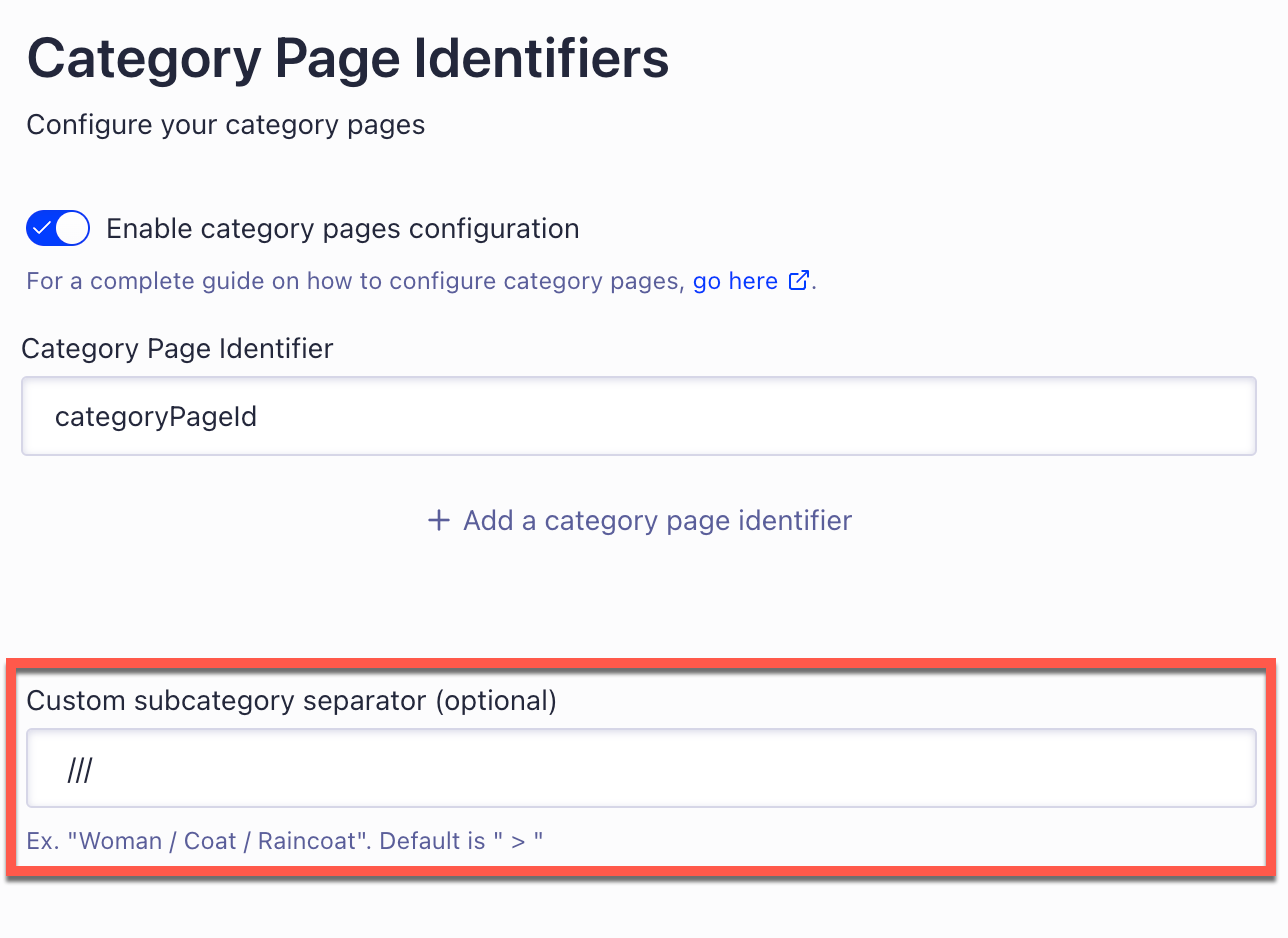Viewport: 1288px width, 938px height.
Task: Toggle the "Enable category pages configuration" switch off
Action: pyautogui.click(x=57, y=228)
